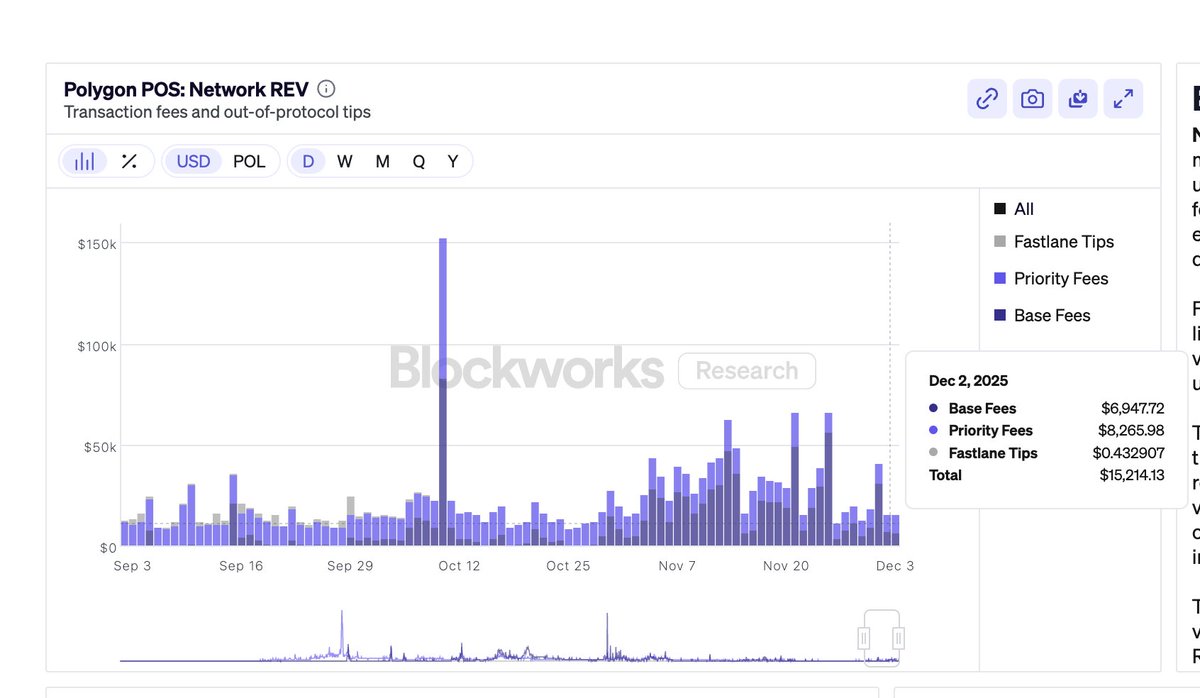The height and width of the screenshot is (698, 1200).
Task: Click the tooltip Fastlane Tips value $0.432907
Action: pos(1128,453)
